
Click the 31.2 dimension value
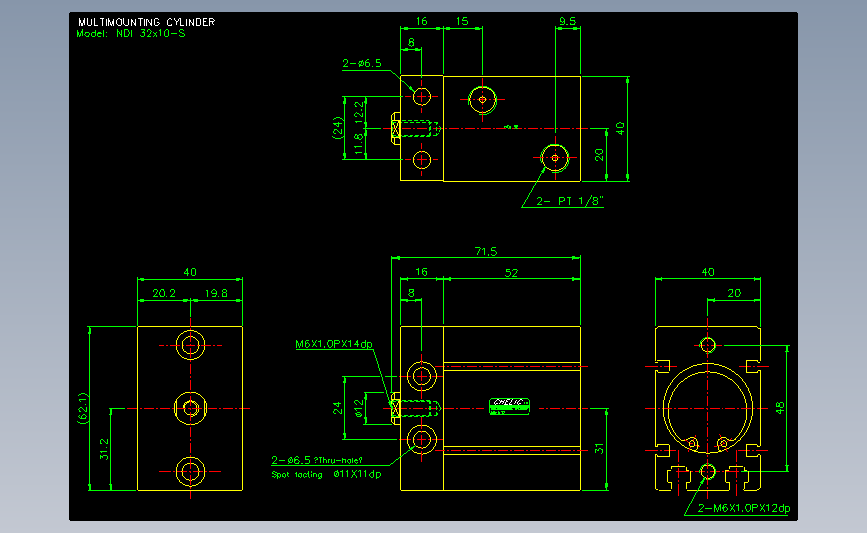click(x=104, y=449)
